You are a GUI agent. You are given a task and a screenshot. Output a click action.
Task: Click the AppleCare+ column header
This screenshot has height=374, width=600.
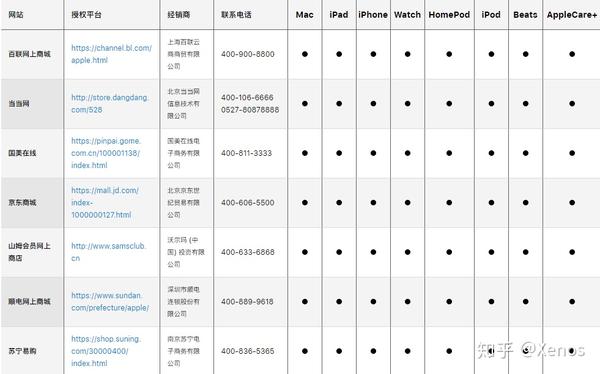click(x=572, y=15)
